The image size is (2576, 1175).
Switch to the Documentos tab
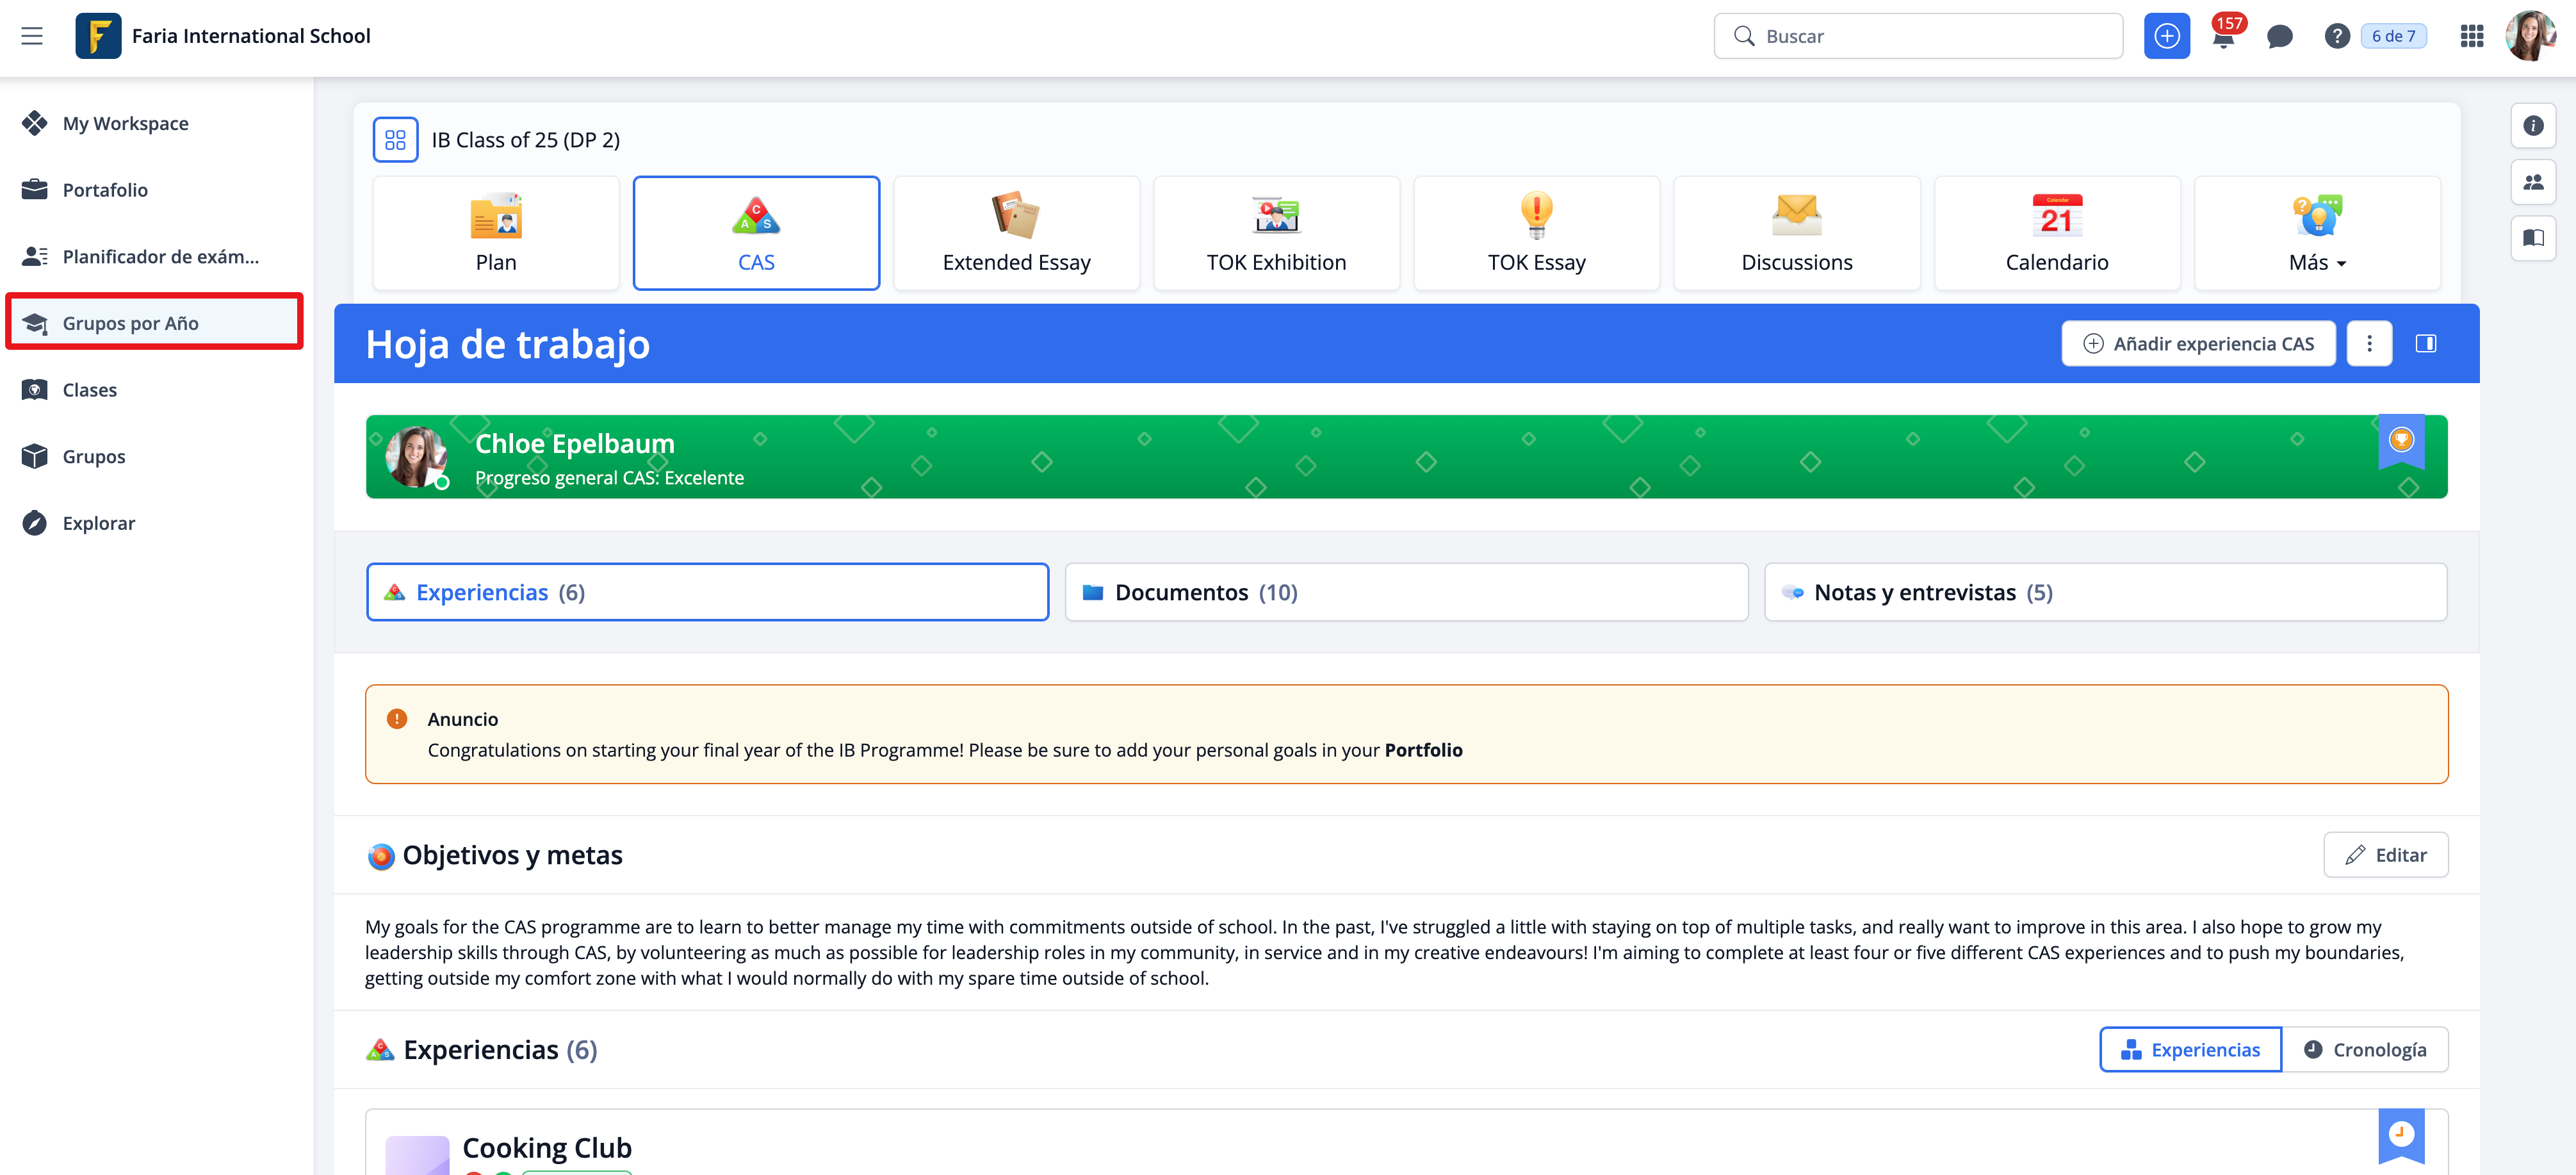coord(1405,592)
